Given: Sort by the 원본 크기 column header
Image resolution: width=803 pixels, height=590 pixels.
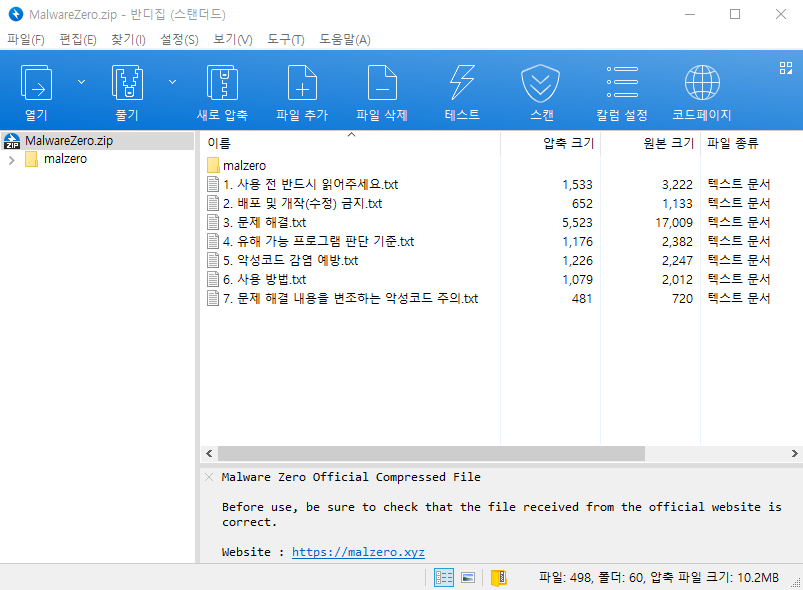Looking at the screenshot, I should (650, 143).
